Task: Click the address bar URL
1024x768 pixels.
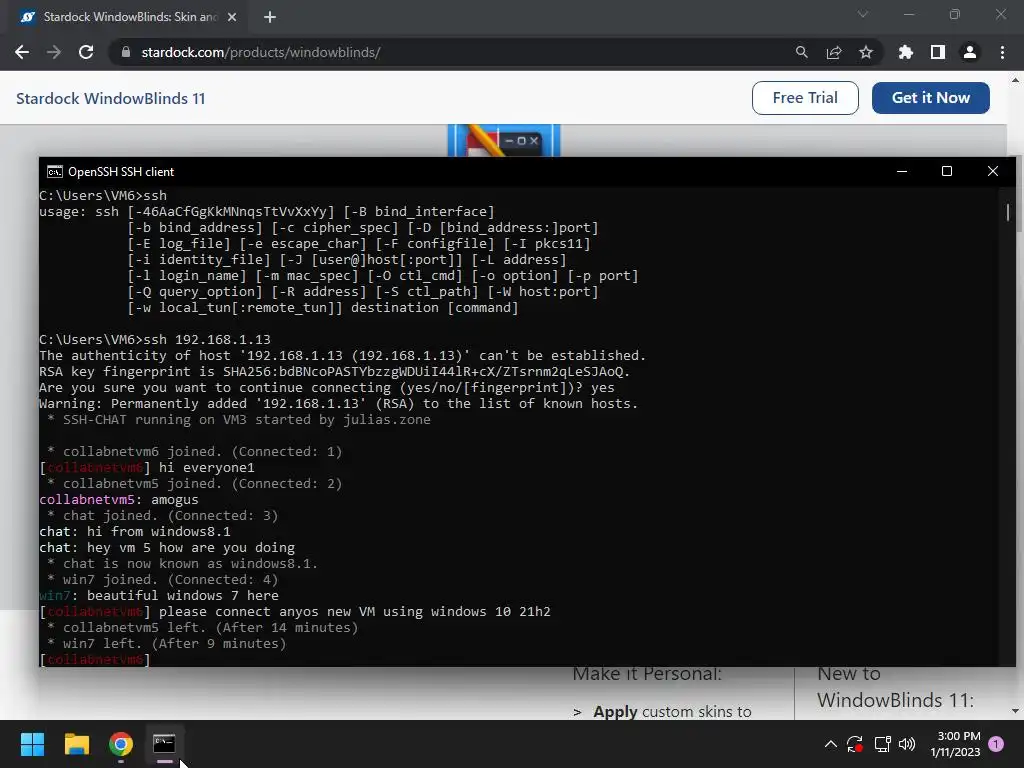Action: 261,52
